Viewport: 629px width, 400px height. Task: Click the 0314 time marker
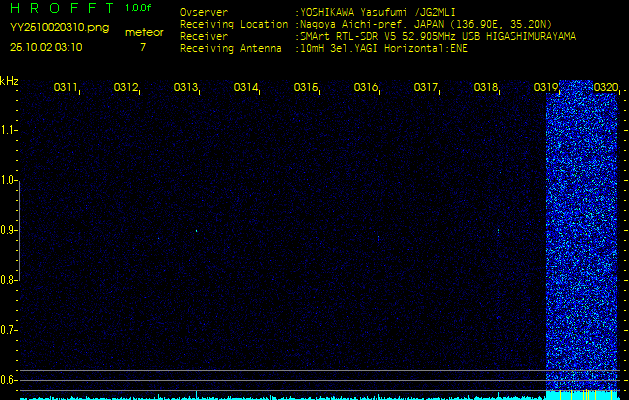pyautogui.click(x=246, y=87)
